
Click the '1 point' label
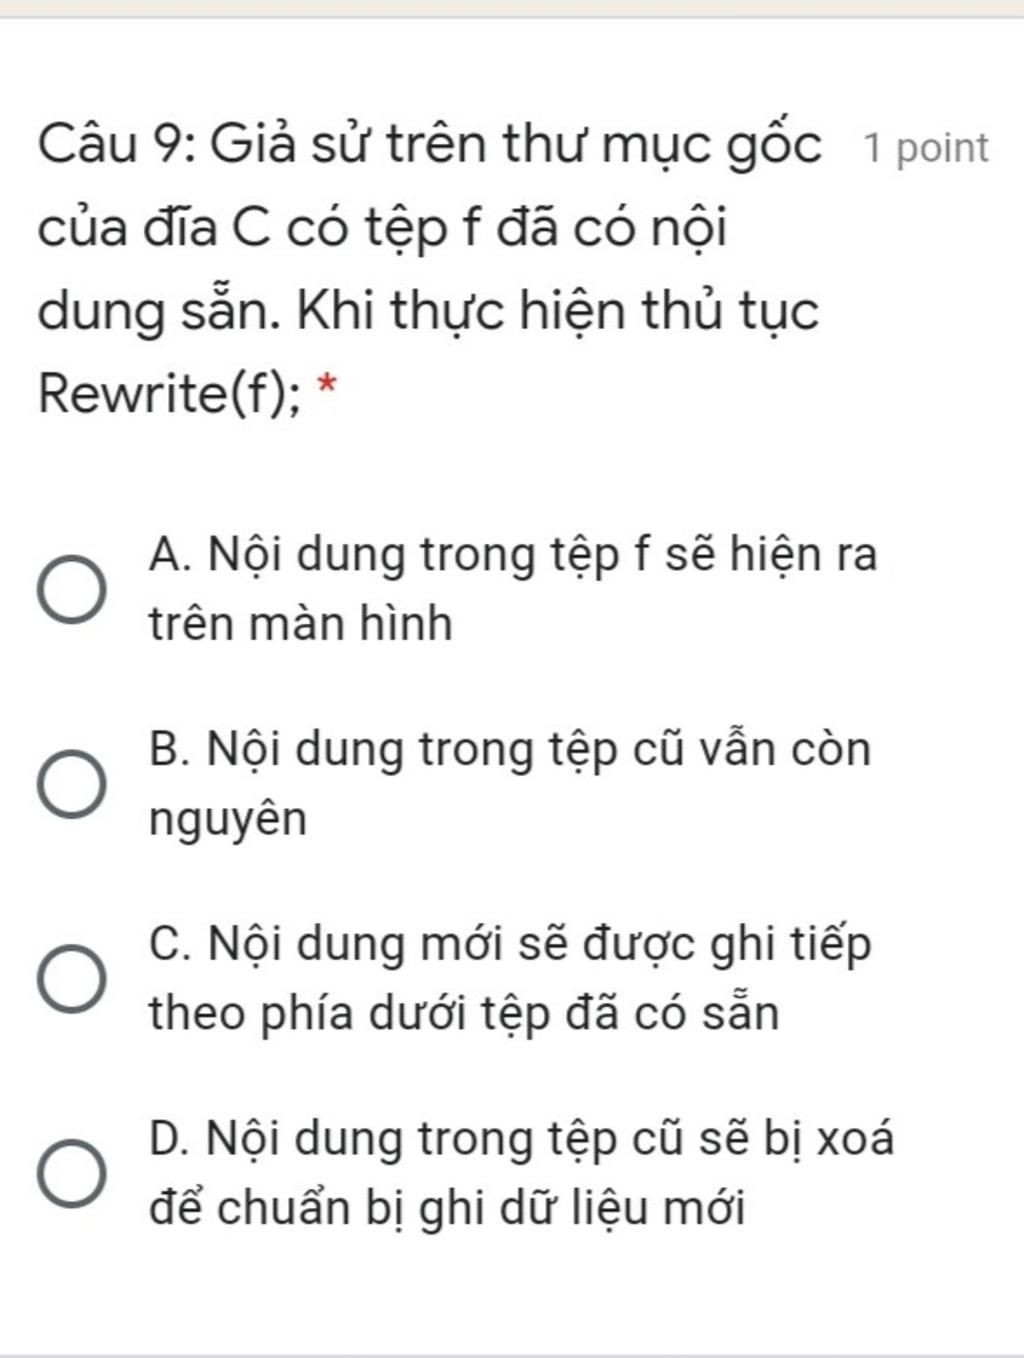pyautogui.click(x=926, y=148)
